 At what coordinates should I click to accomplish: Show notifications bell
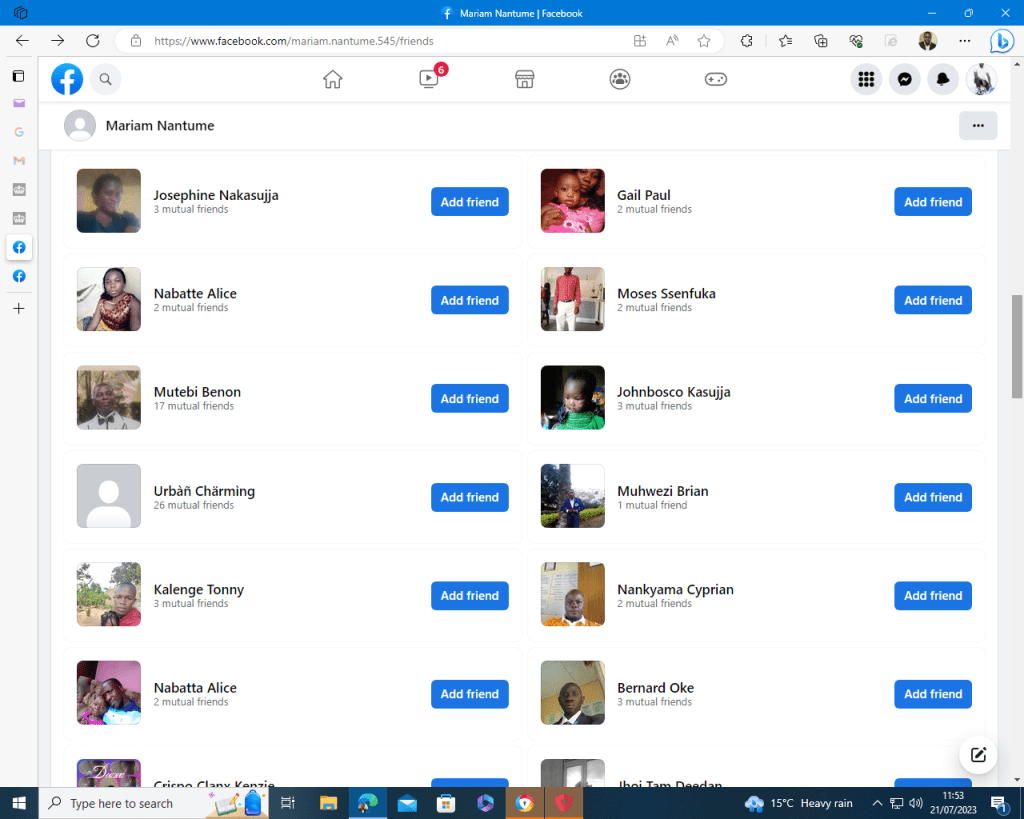coord(943,79)
